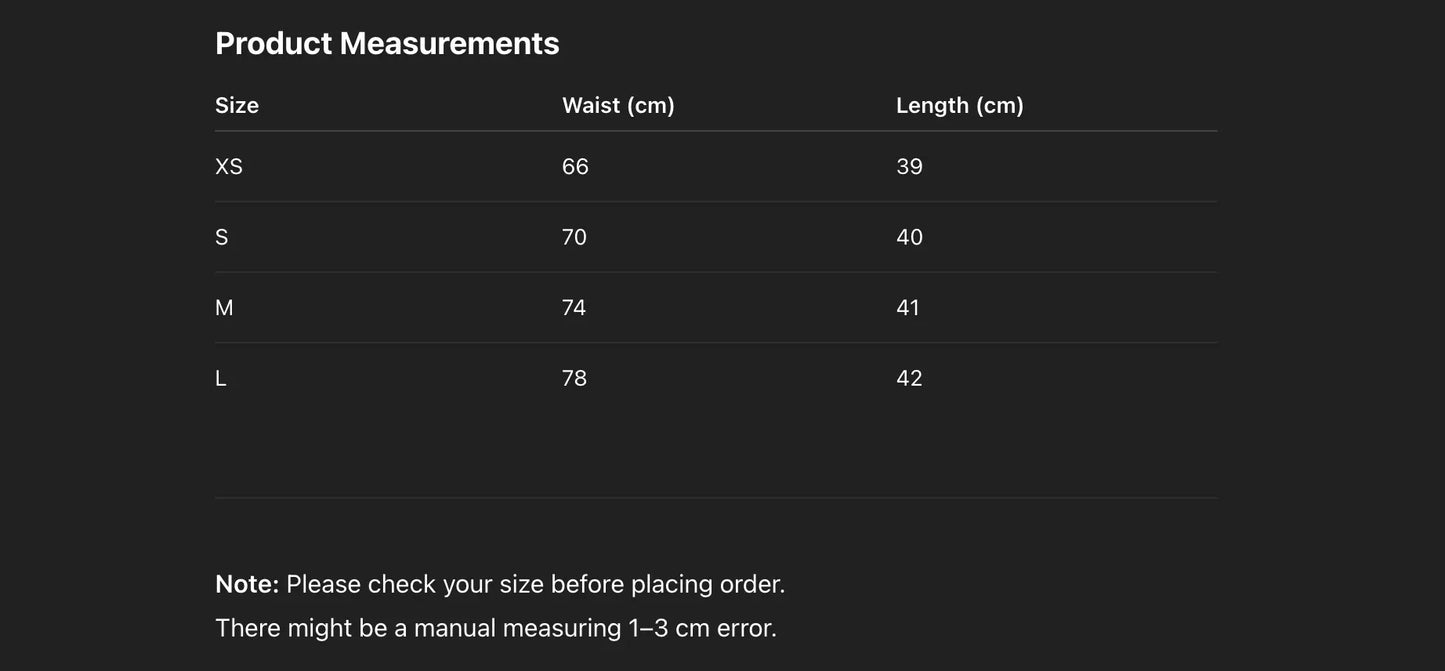Click length value 39 for XS
The width and height of the screenshot is (1445, 671).
(x=909, y=166)
